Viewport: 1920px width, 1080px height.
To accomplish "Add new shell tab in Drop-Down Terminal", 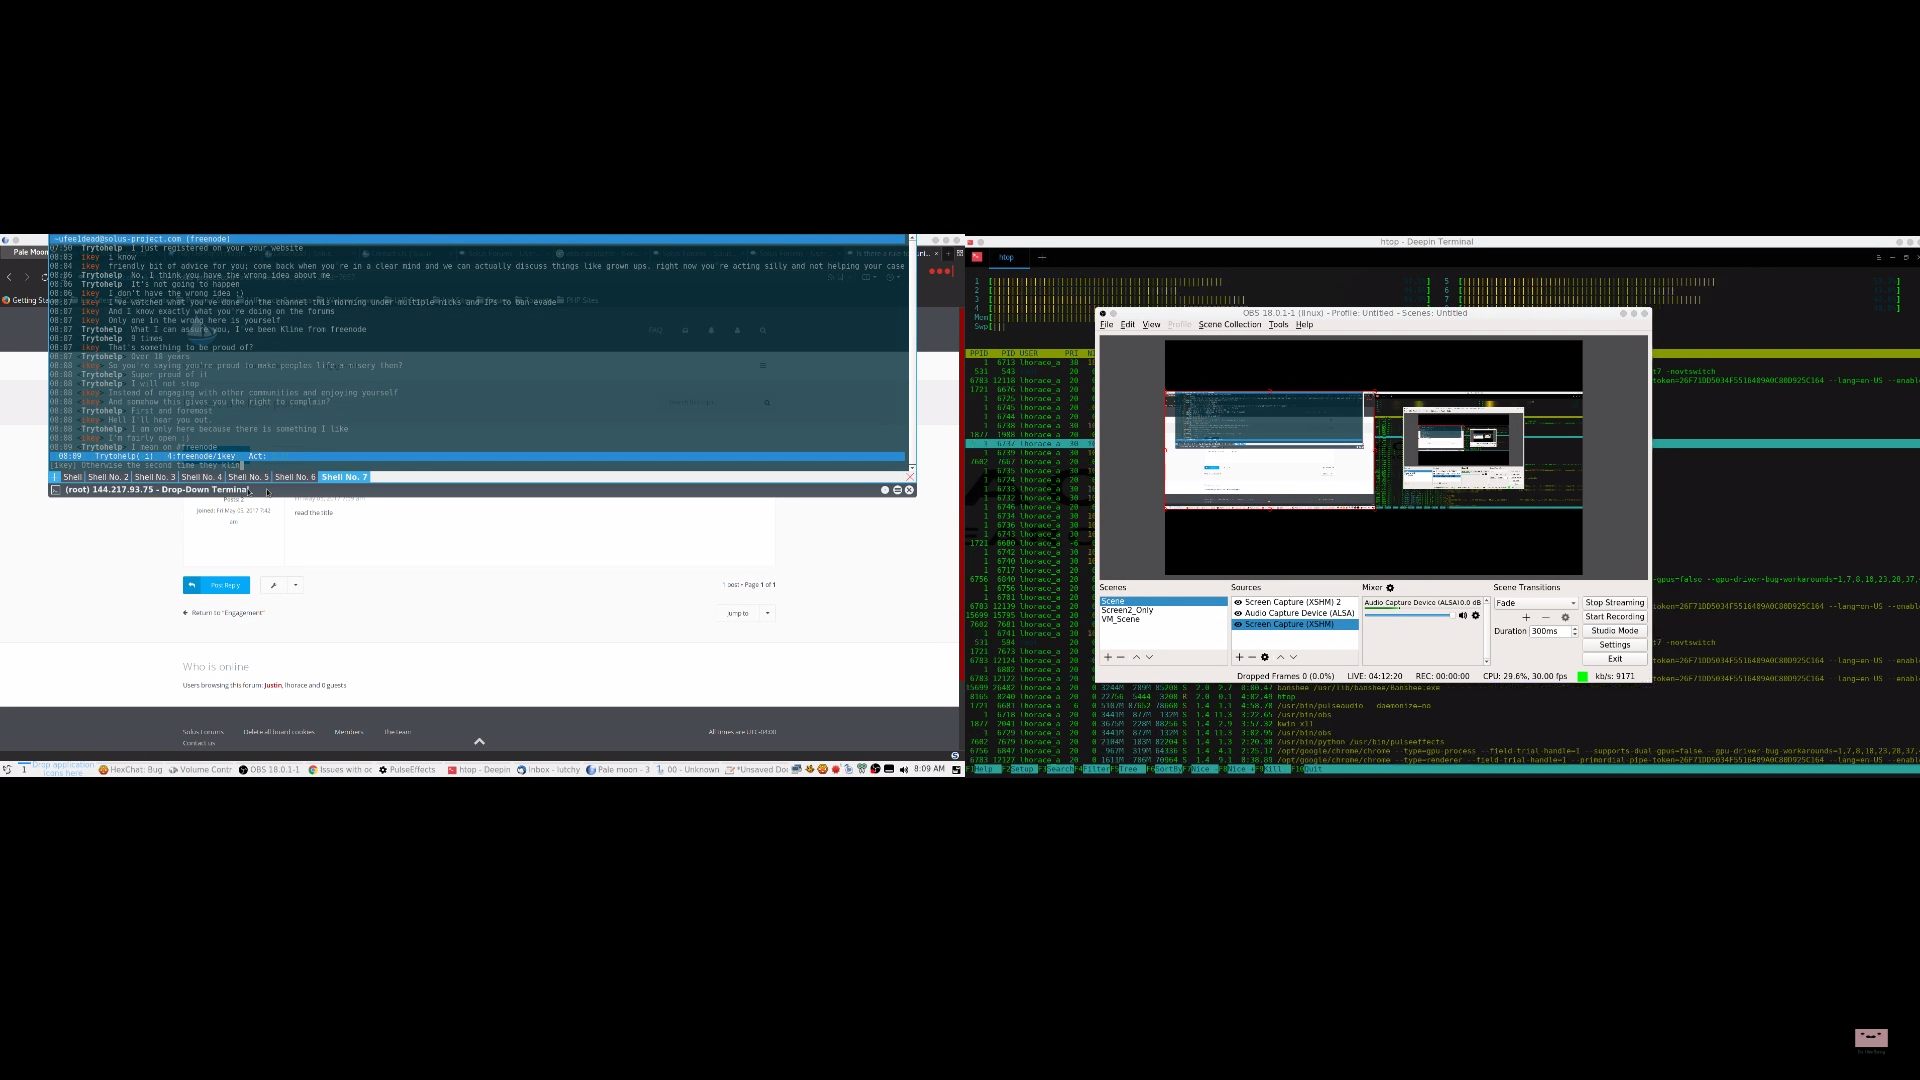I will (56, 477).
